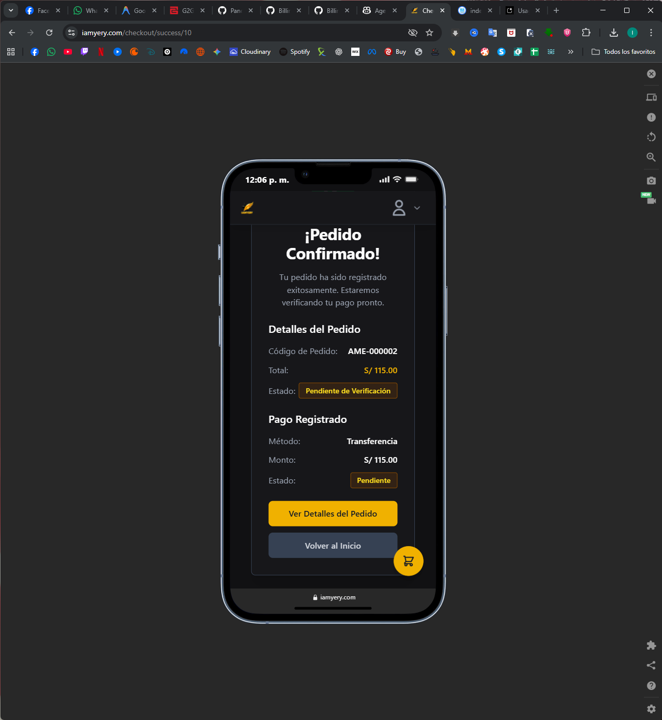Image resolution: width=662 pixels, height=720 pixels.
Task: Expand the user account dropdown menu
Action: point(406,208)
